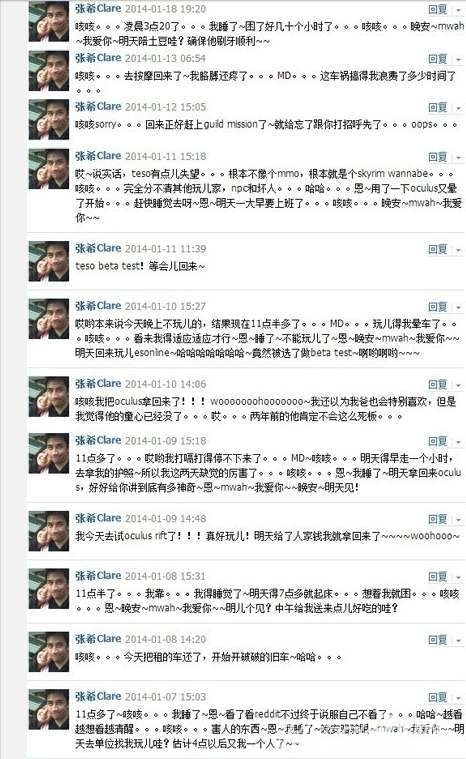Screen dimensions: 466x759
Task: Open options arrow on 2014-01-12 15:05 comment
Action: [x=458, y=107]
